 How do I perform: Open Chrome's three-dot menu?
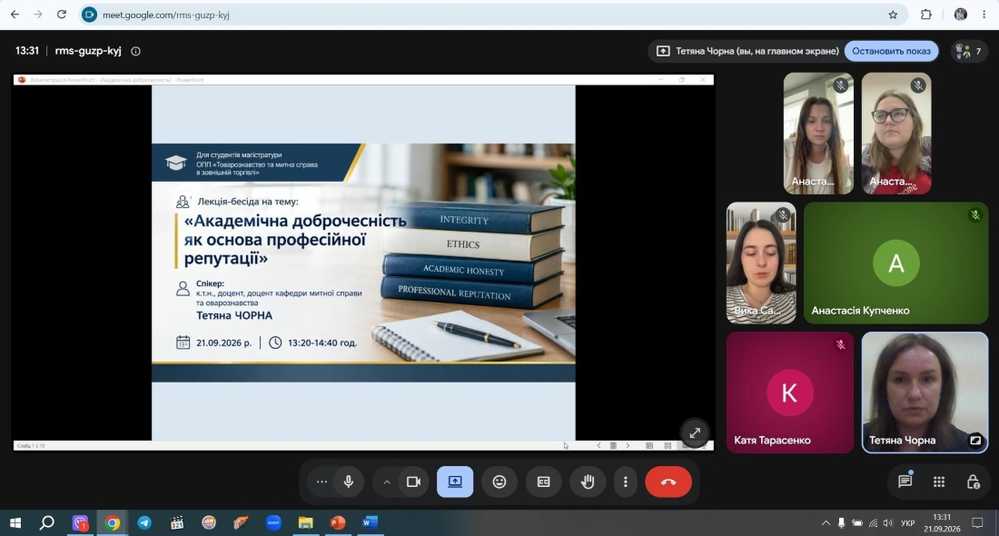(984, 15)
